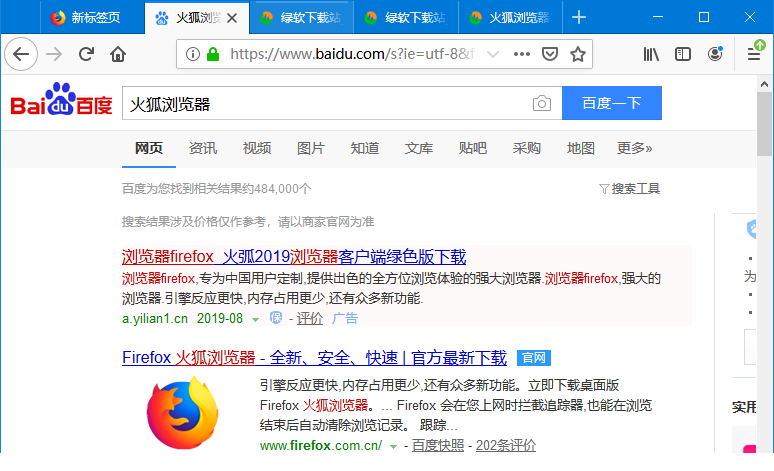This screenshot has height=471, width=774.
Task: Click the vertical scrollbar thumb
Action: [765, 123]
